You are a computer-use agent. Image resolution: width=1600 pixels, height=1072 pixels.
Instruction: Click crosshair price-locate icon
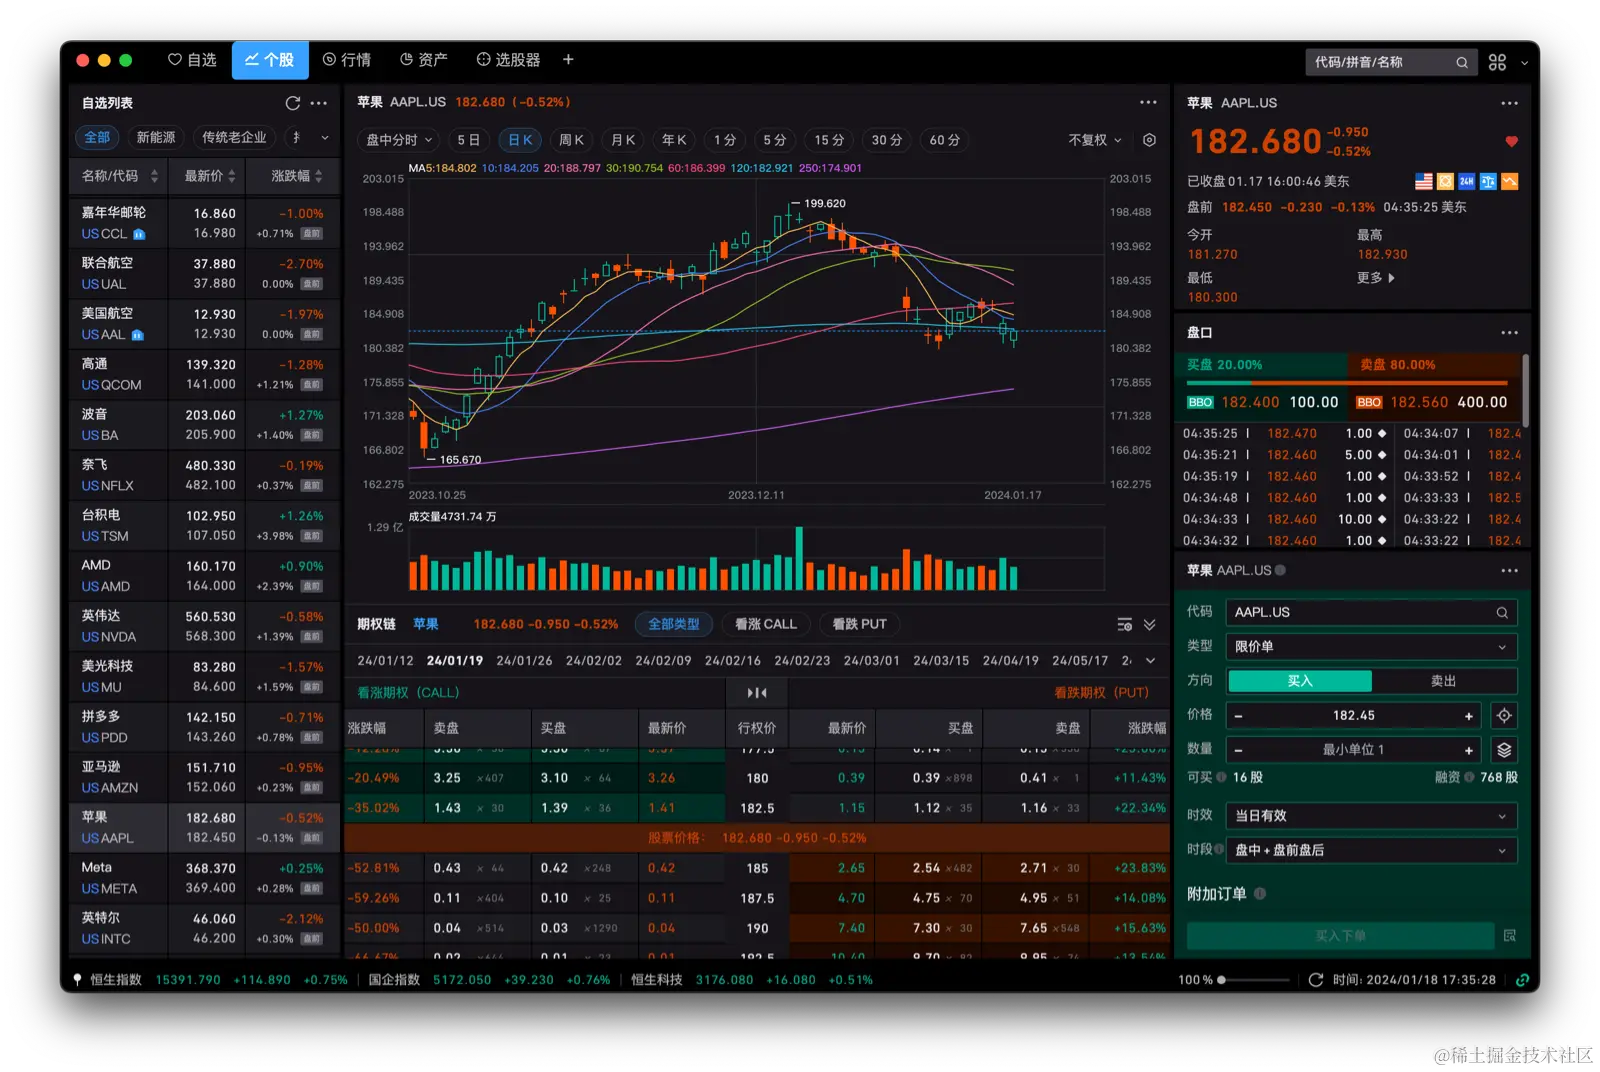pyautogui.click(x=1504, y=715)
